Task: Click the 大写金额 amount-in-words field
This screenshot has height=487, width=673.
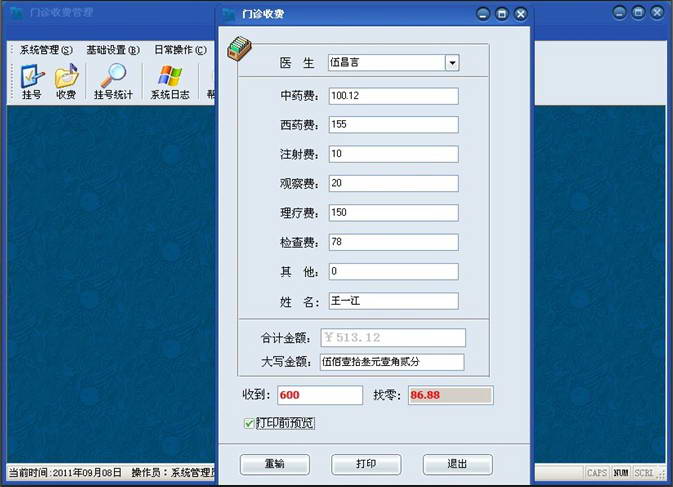Action: [x=392, y=362]
